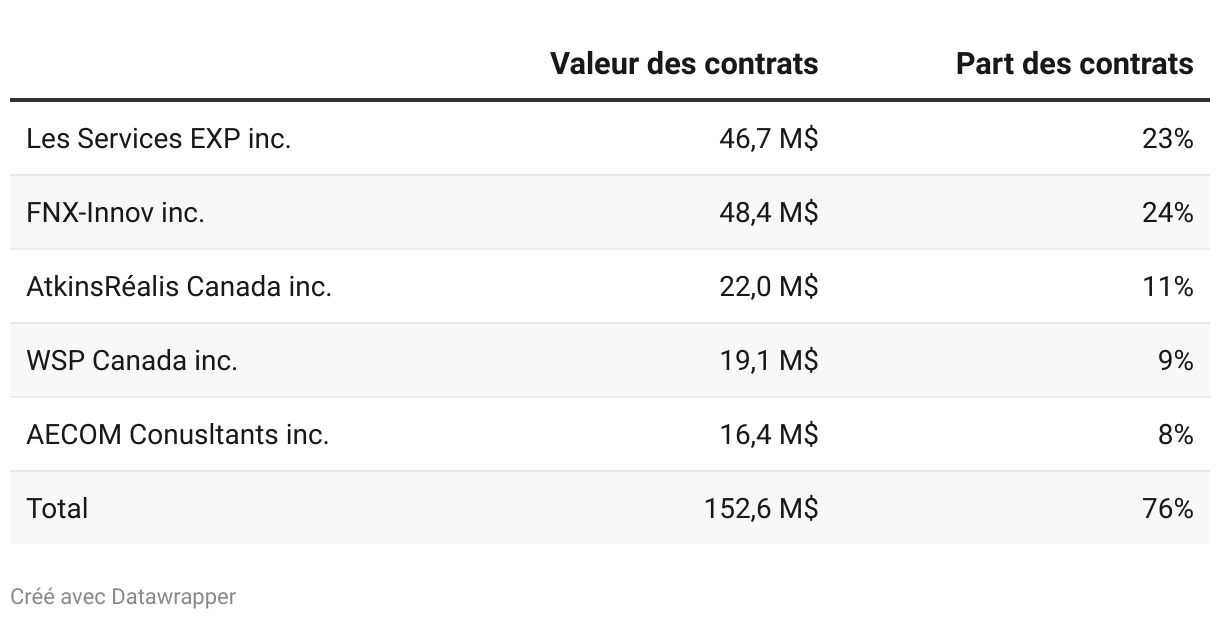Screen dimensions: 1220x620
Task: Click the 48,4 M$ contract value
Action: [768, 212]
